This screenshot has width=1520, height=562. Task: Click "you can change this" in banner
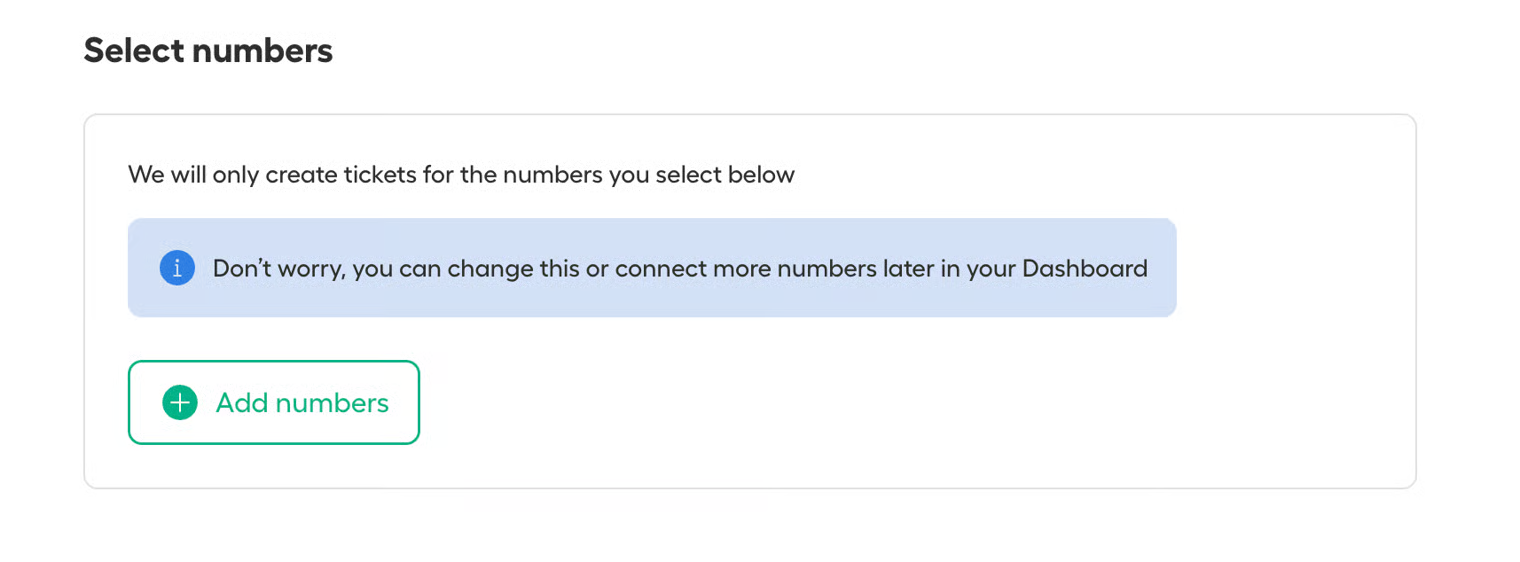455,269
